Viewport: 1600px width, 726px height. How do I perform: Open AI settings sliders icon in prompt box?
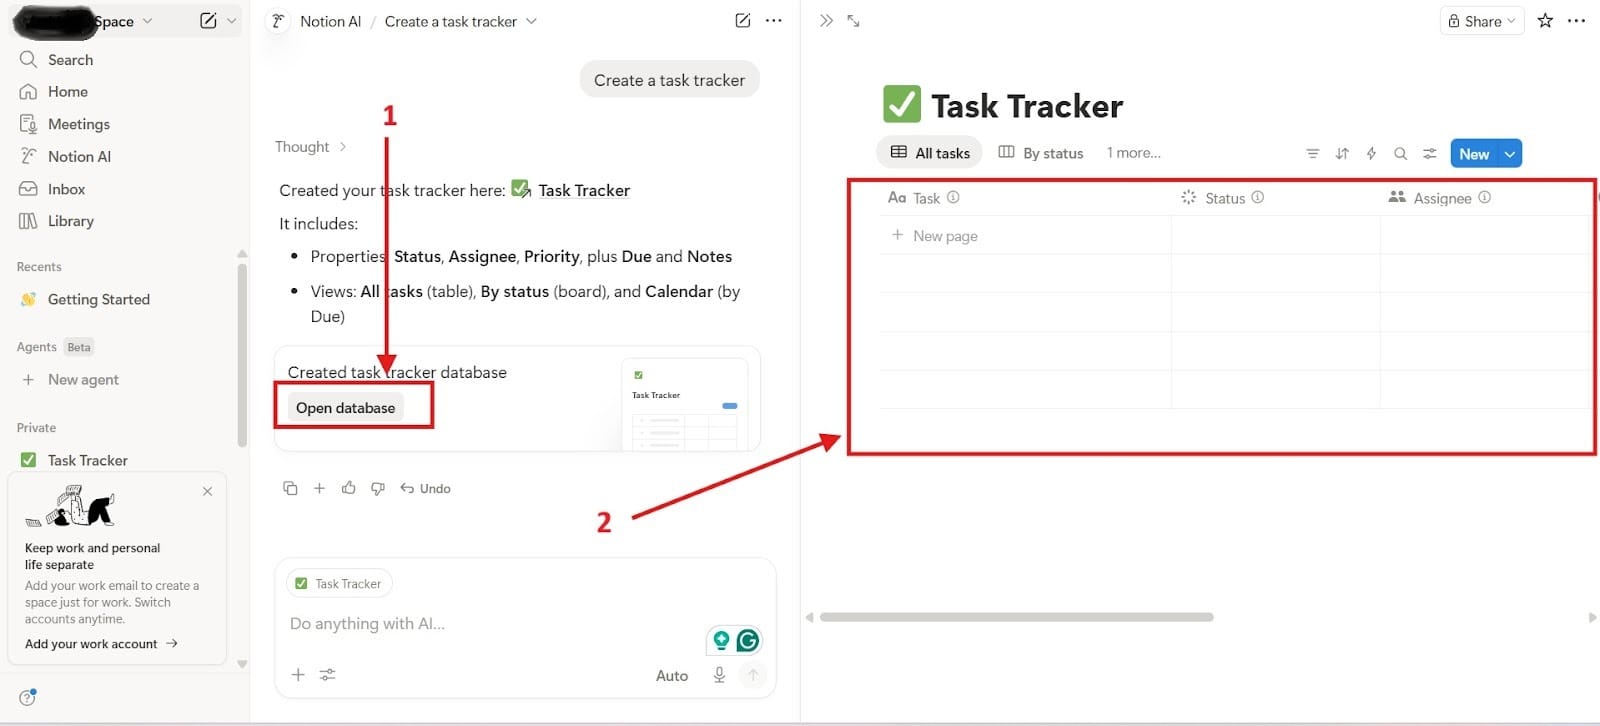pos(327,675)
